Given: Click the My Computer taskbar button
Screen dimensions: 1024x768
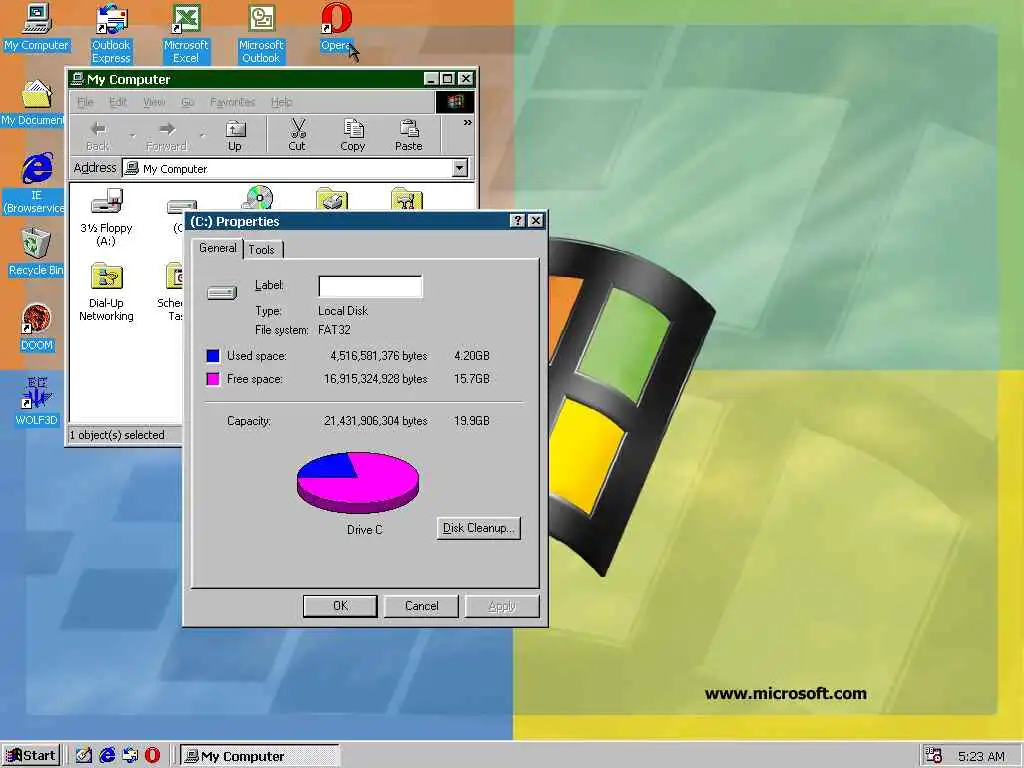Looking at the screenshot, I should click(260, 756).
